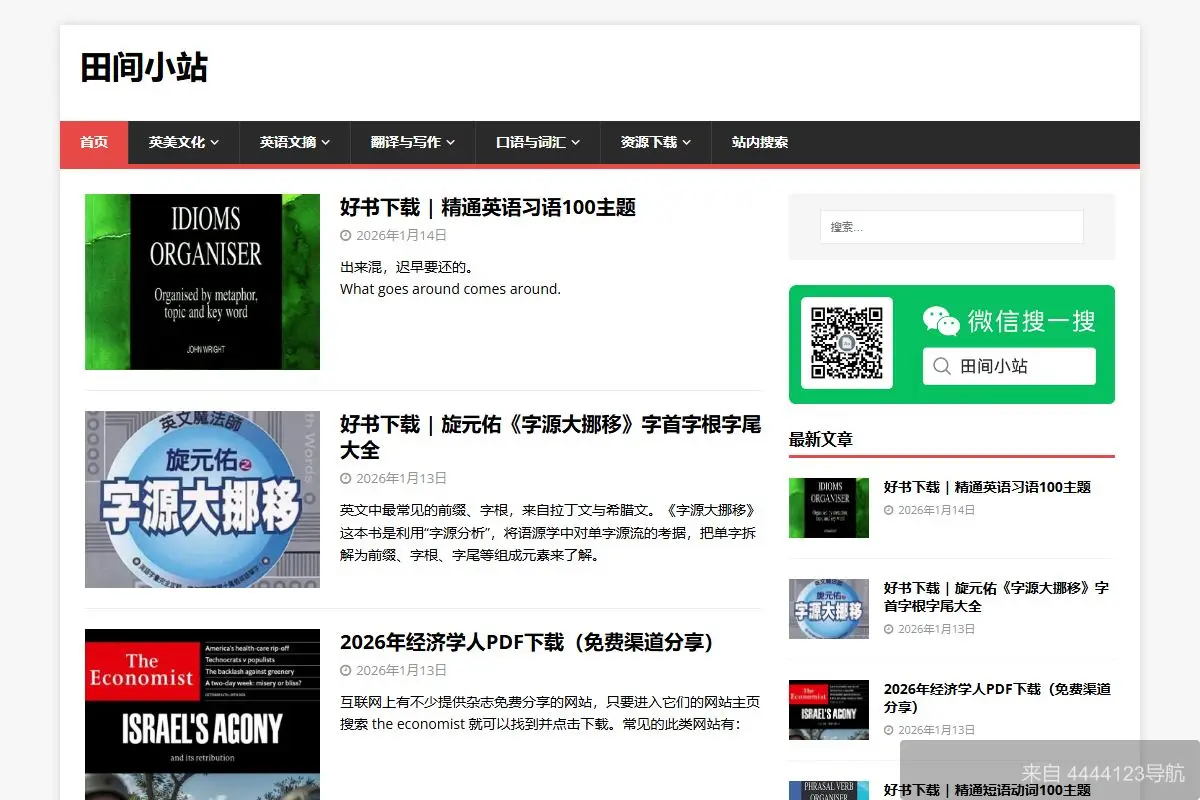The width and height of the screenshot is (1200, 800).
Task: Click the clock icon beside 字源大挪移 article date
Action: pyautogui.click(x=345, y=478)
